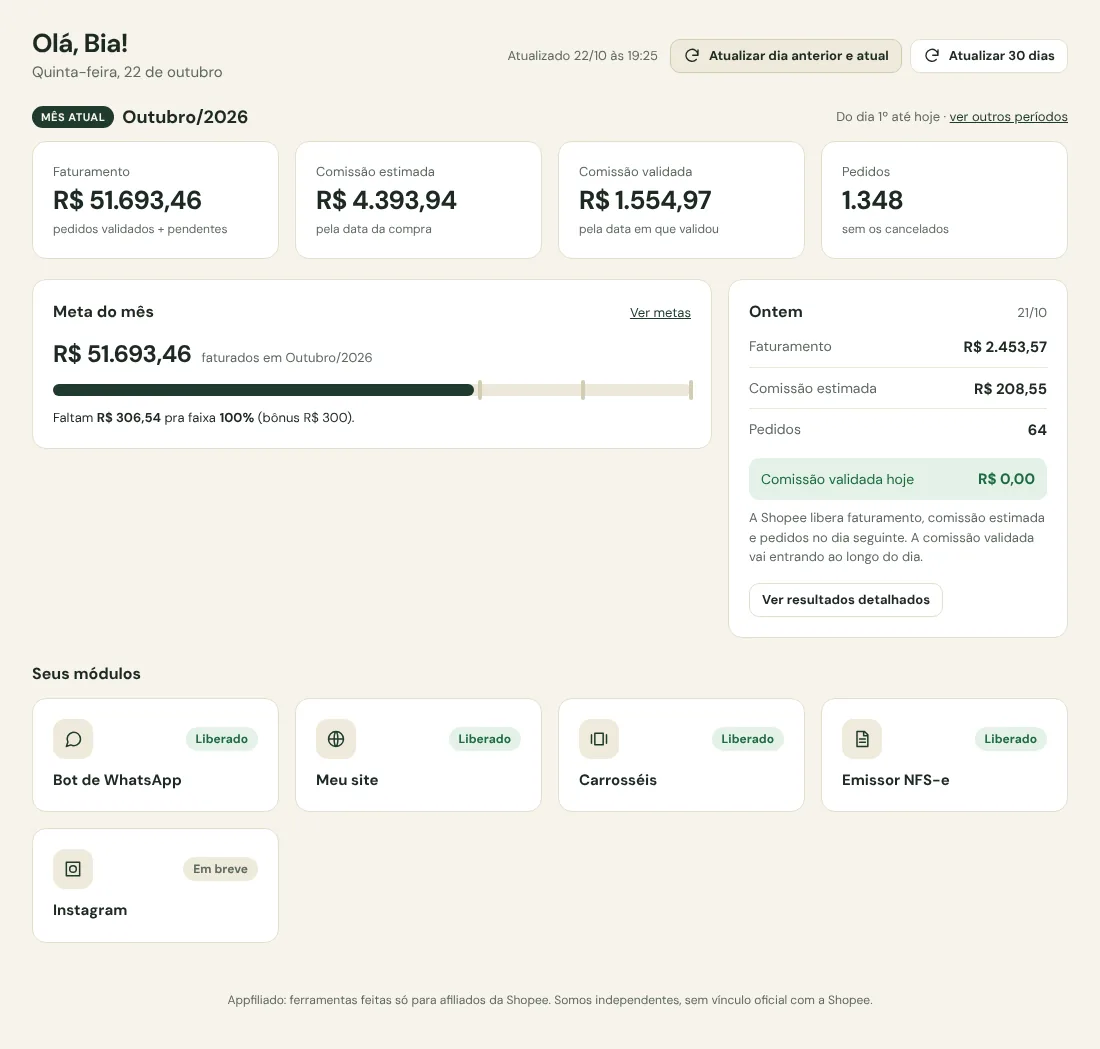Click the Bot de WhatsApp chat icon

pyautogui.click(x=73, y=739)
